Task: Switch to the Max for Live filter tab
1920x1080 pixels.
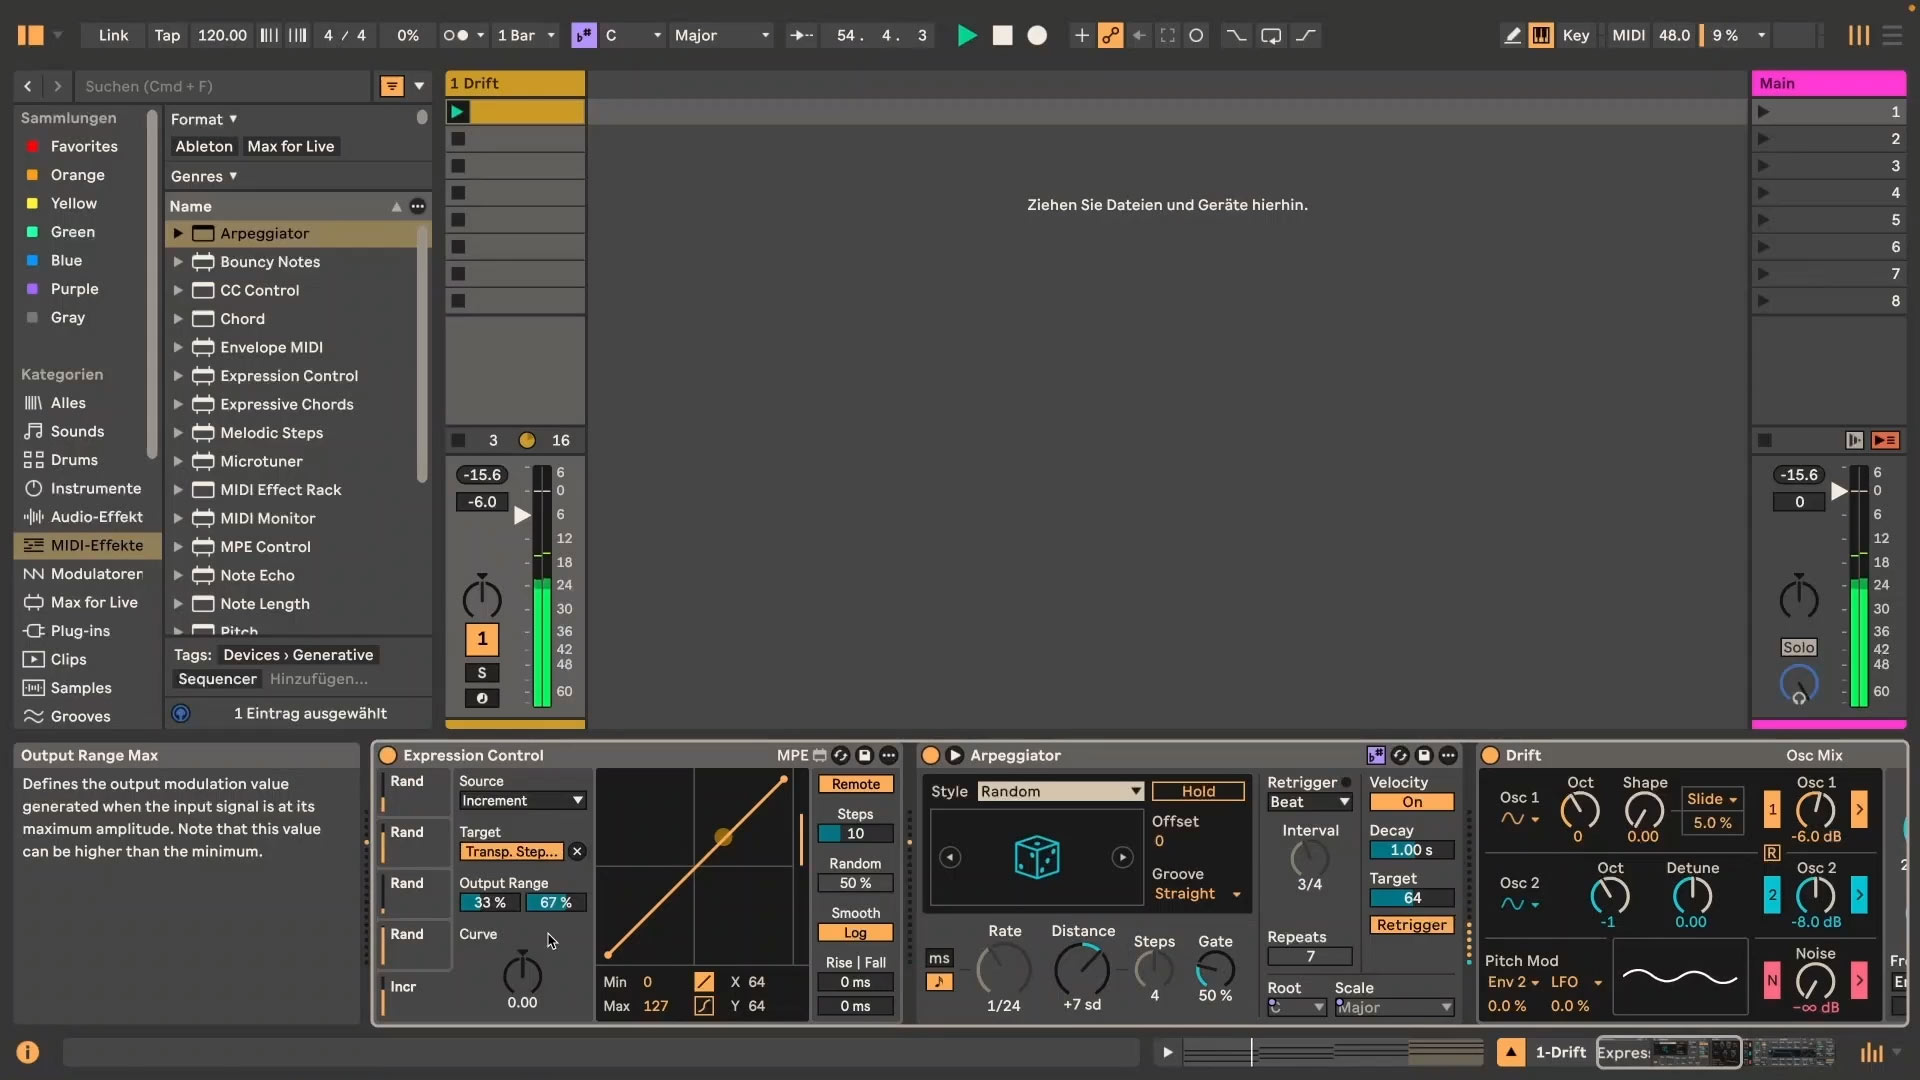Action: click(x=290, y=146)
